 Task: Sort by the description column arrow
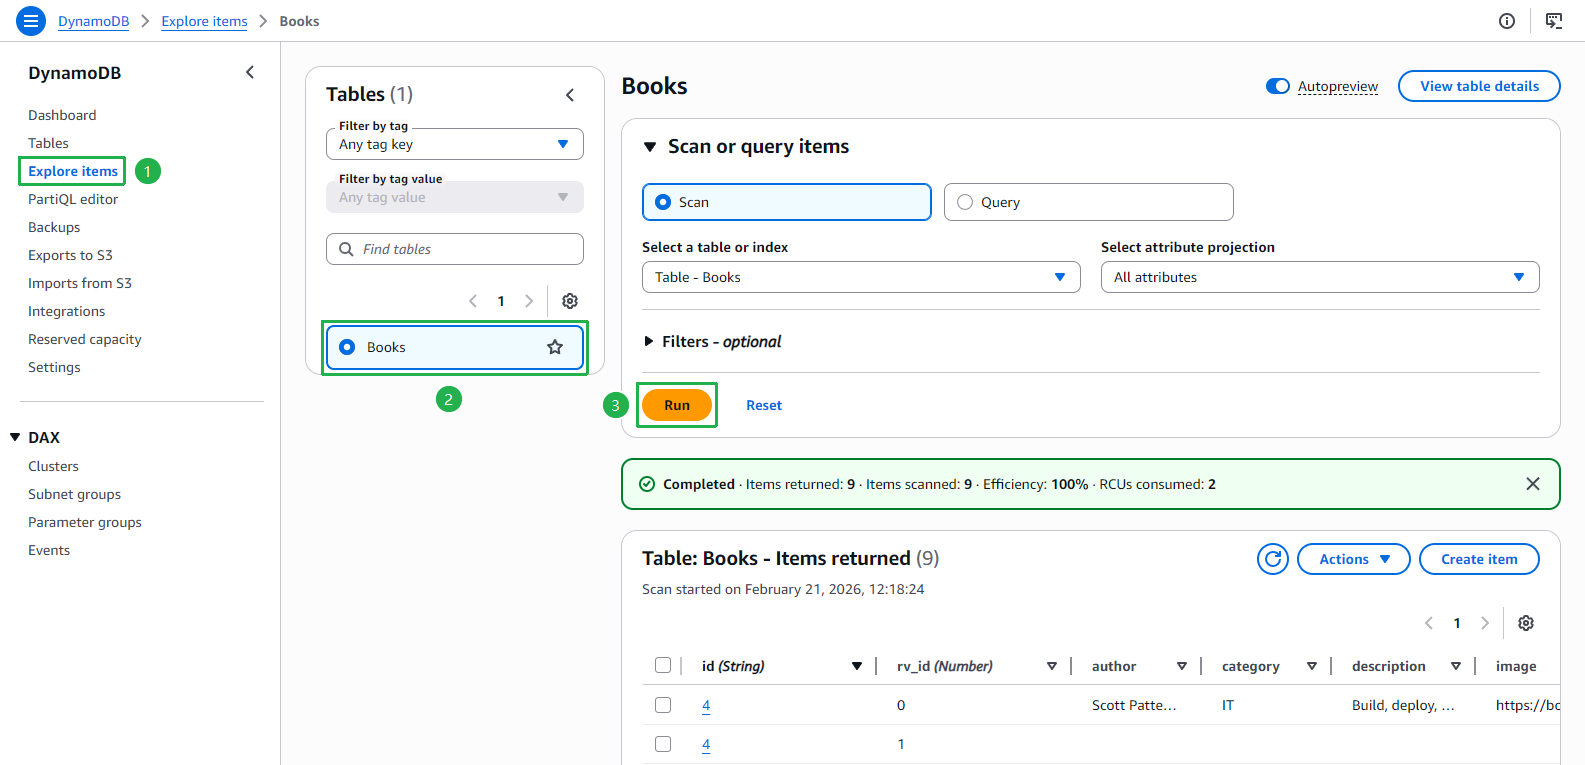[x=1456, y=666]
